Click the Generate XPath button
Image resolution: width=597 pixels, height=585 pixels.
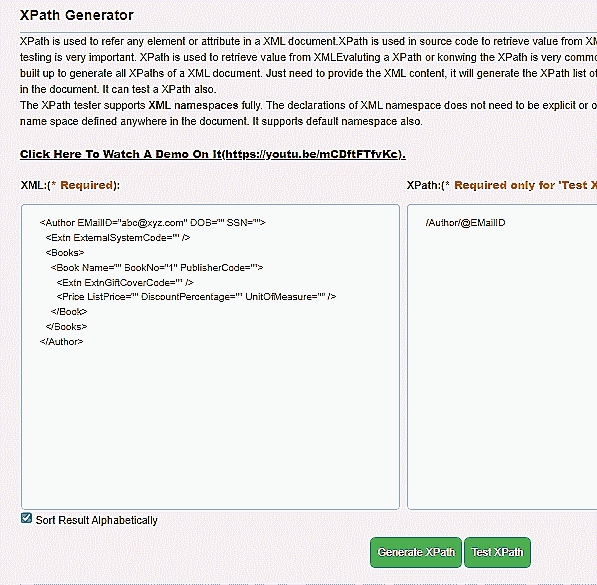(416, 552)
